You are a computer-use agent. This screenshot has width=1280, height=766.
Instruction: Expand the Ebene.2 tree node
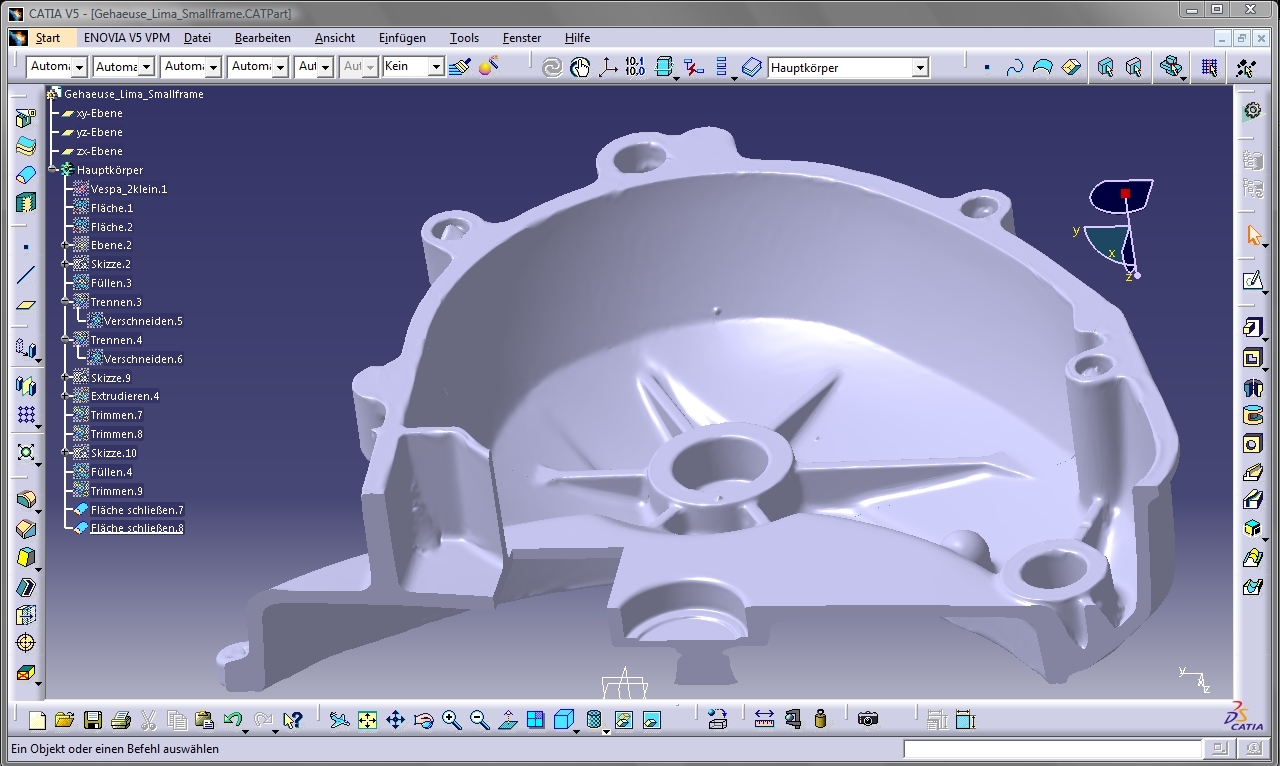tap(67, 245)
